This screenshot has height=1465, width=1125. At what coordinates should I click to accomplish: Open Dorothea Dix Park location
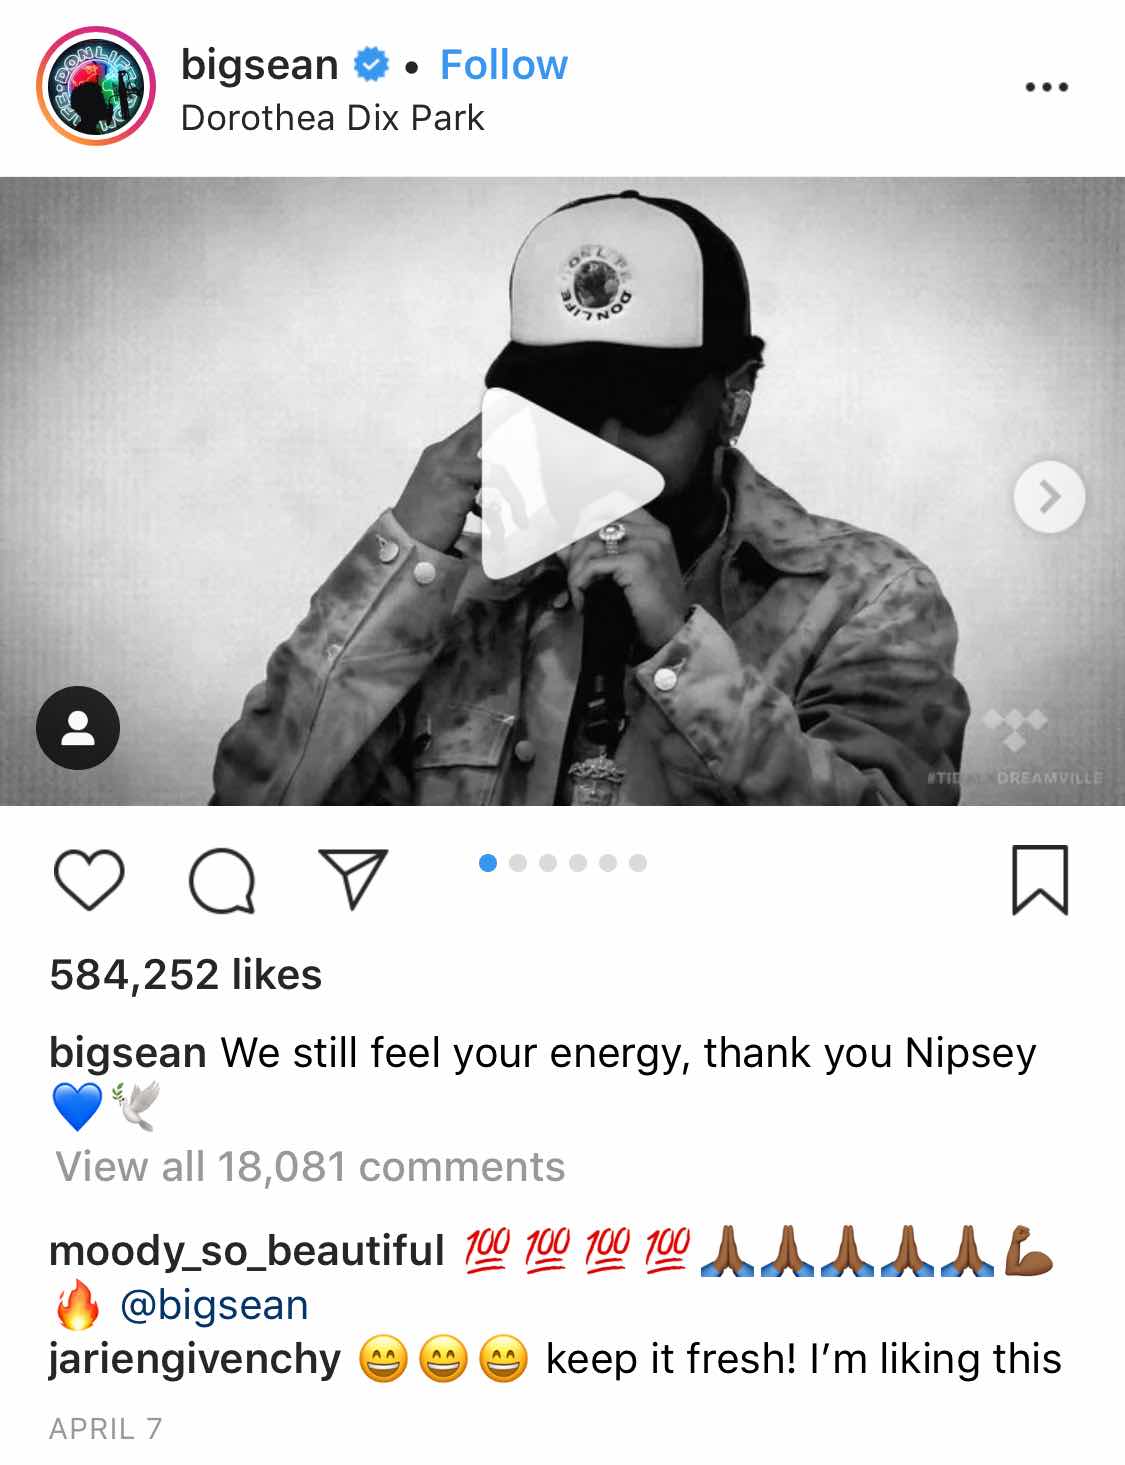point(332,118)
